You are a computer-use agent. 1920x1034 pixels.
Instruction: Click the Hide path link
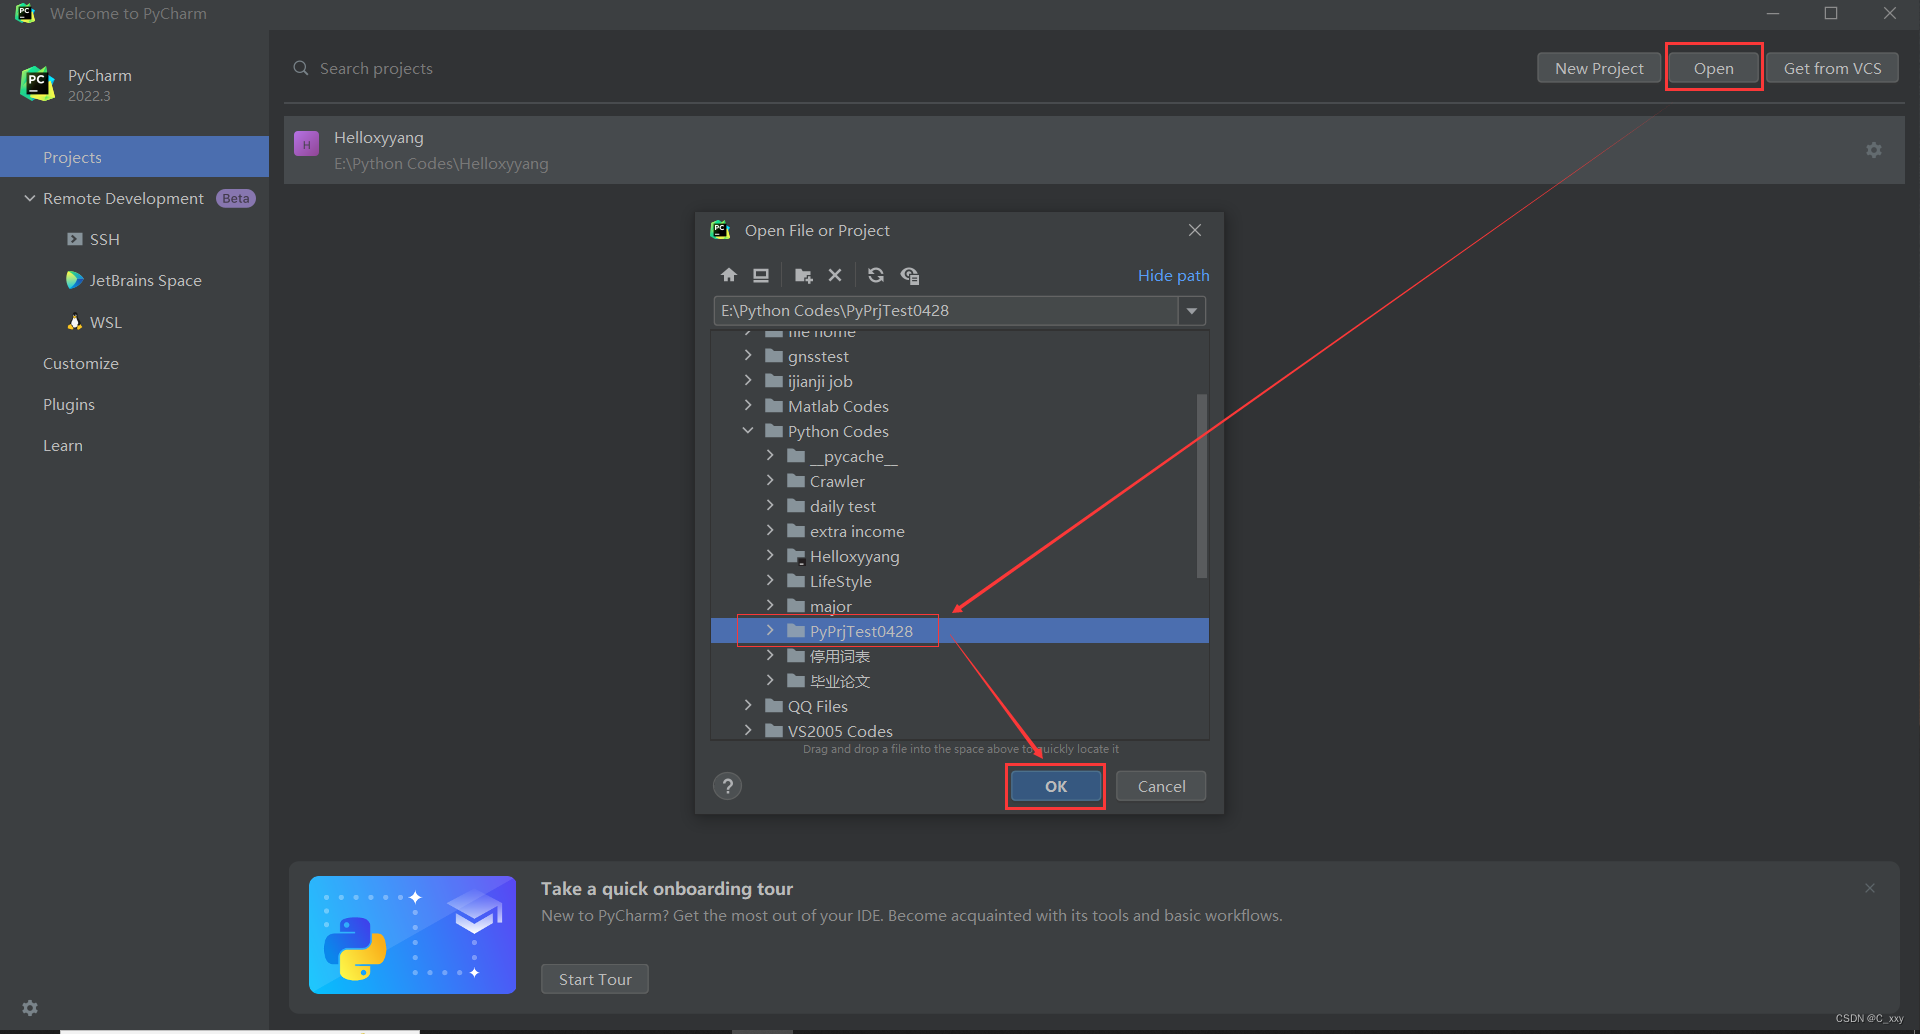(x=1173, y=275)
